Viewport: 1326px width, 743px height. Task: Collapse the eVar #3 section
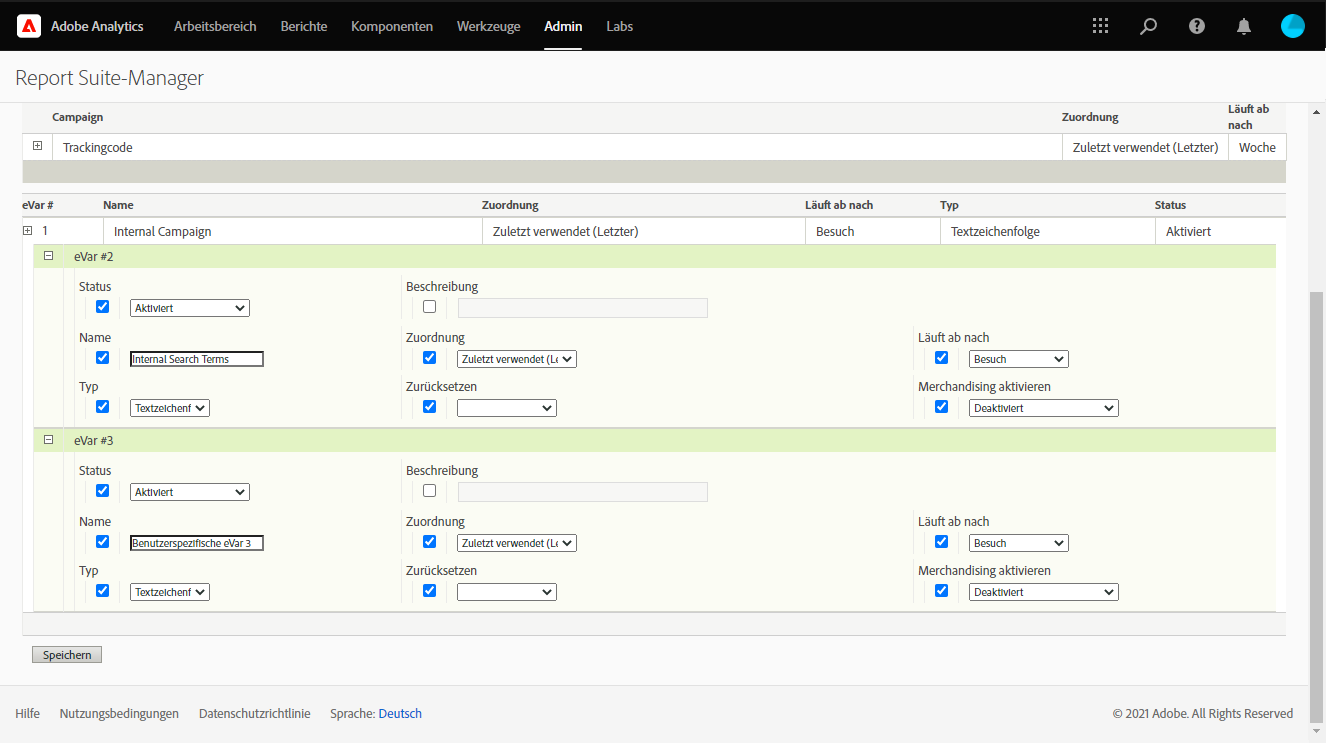click(x=48, y=440)
